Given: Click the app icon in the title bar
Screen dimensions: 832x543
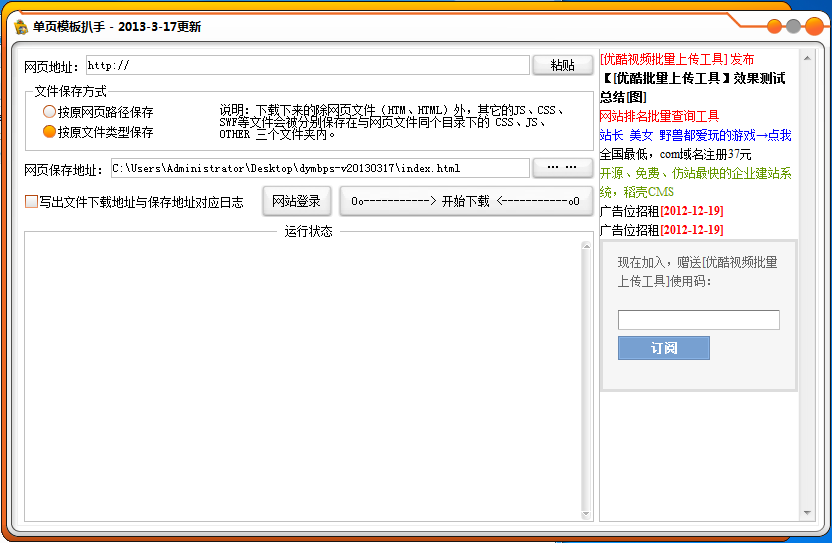Looking at the screenshot, I should click(21, 27).
